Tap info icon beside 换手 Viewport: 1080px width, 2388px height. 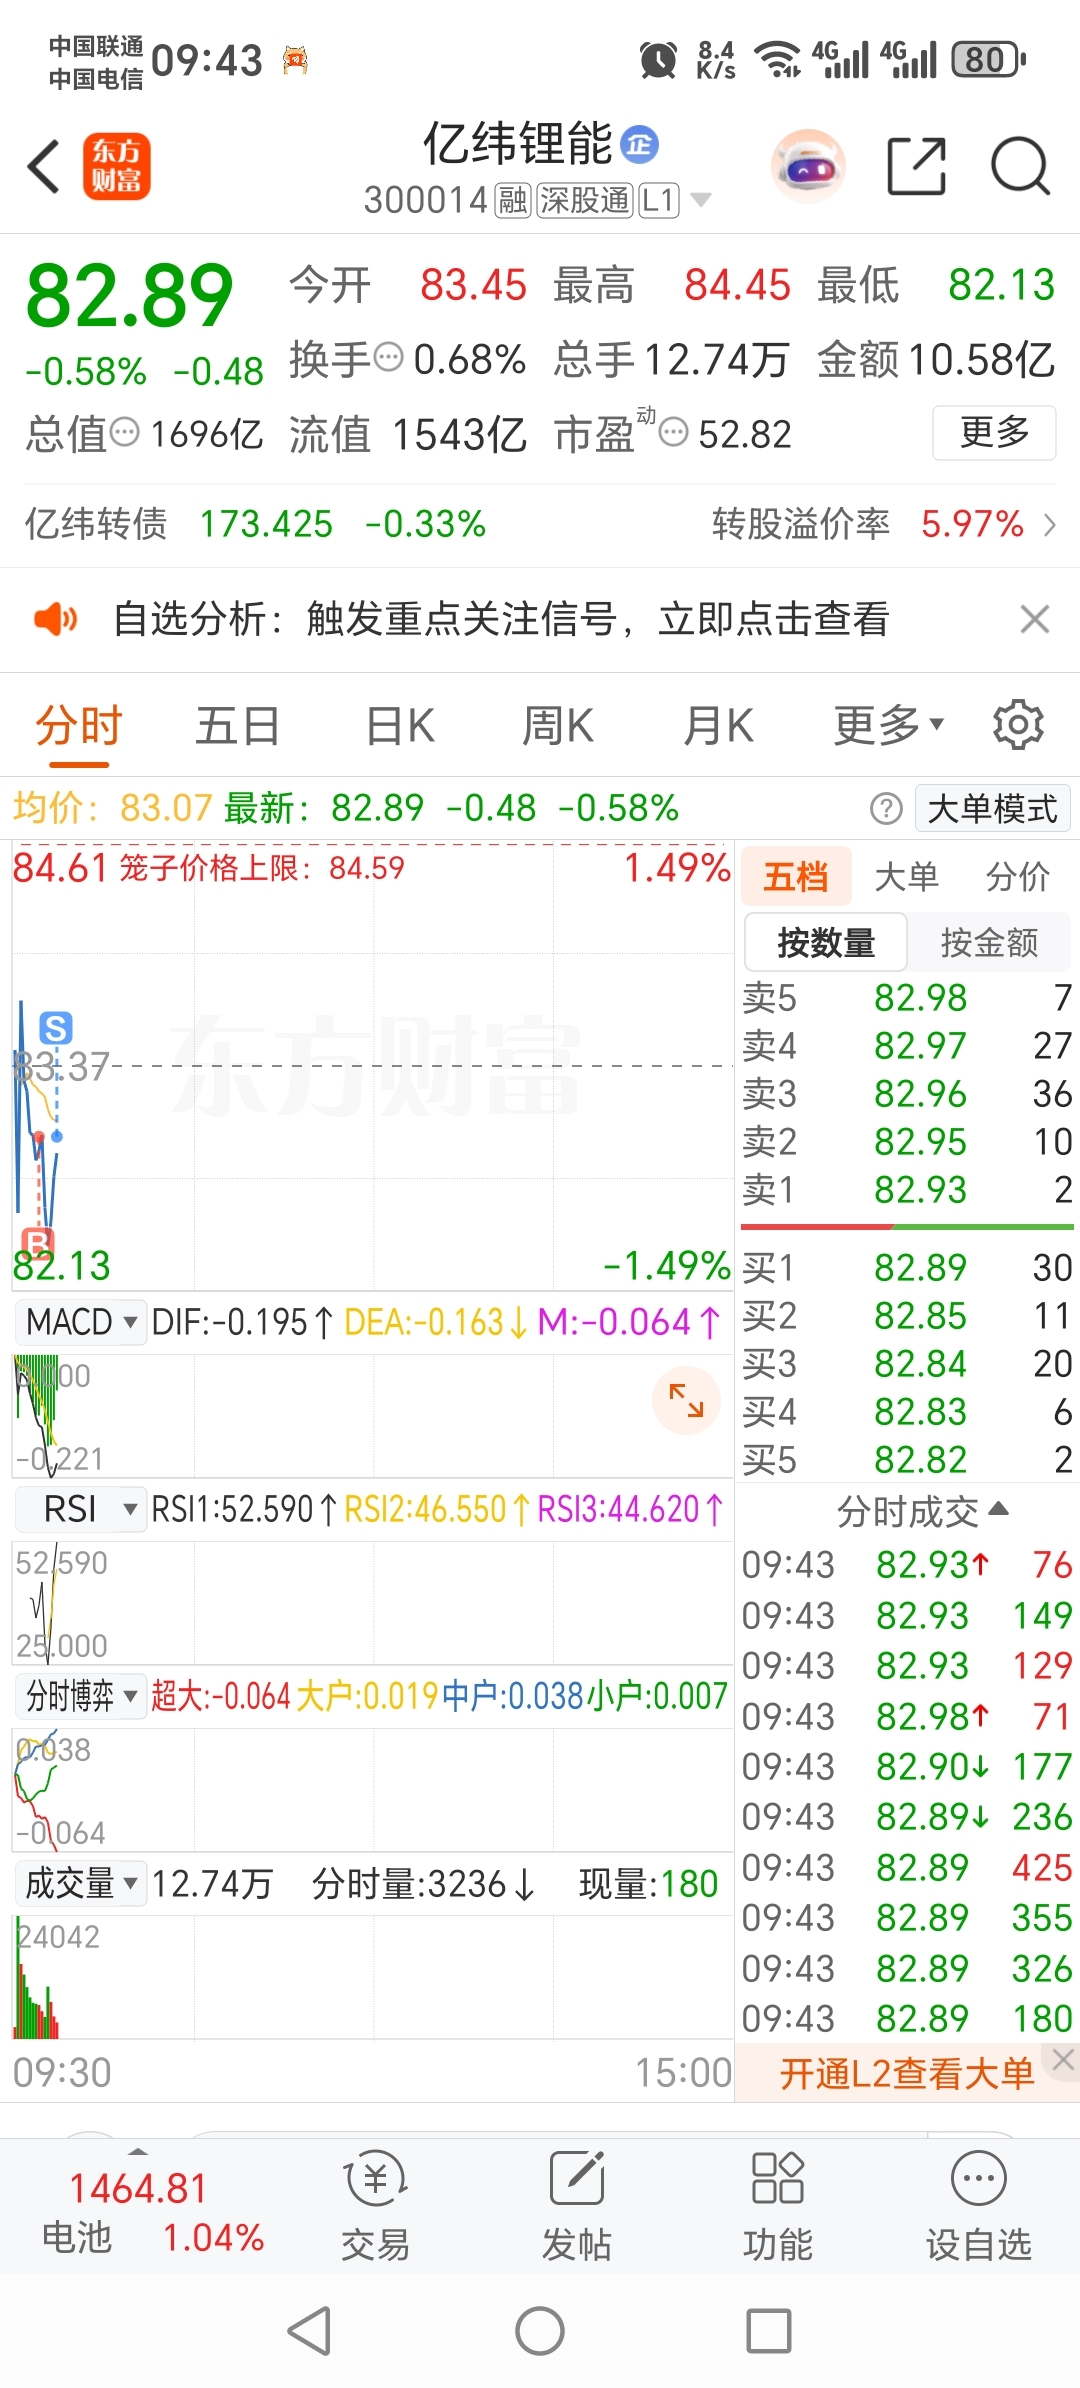388,357
